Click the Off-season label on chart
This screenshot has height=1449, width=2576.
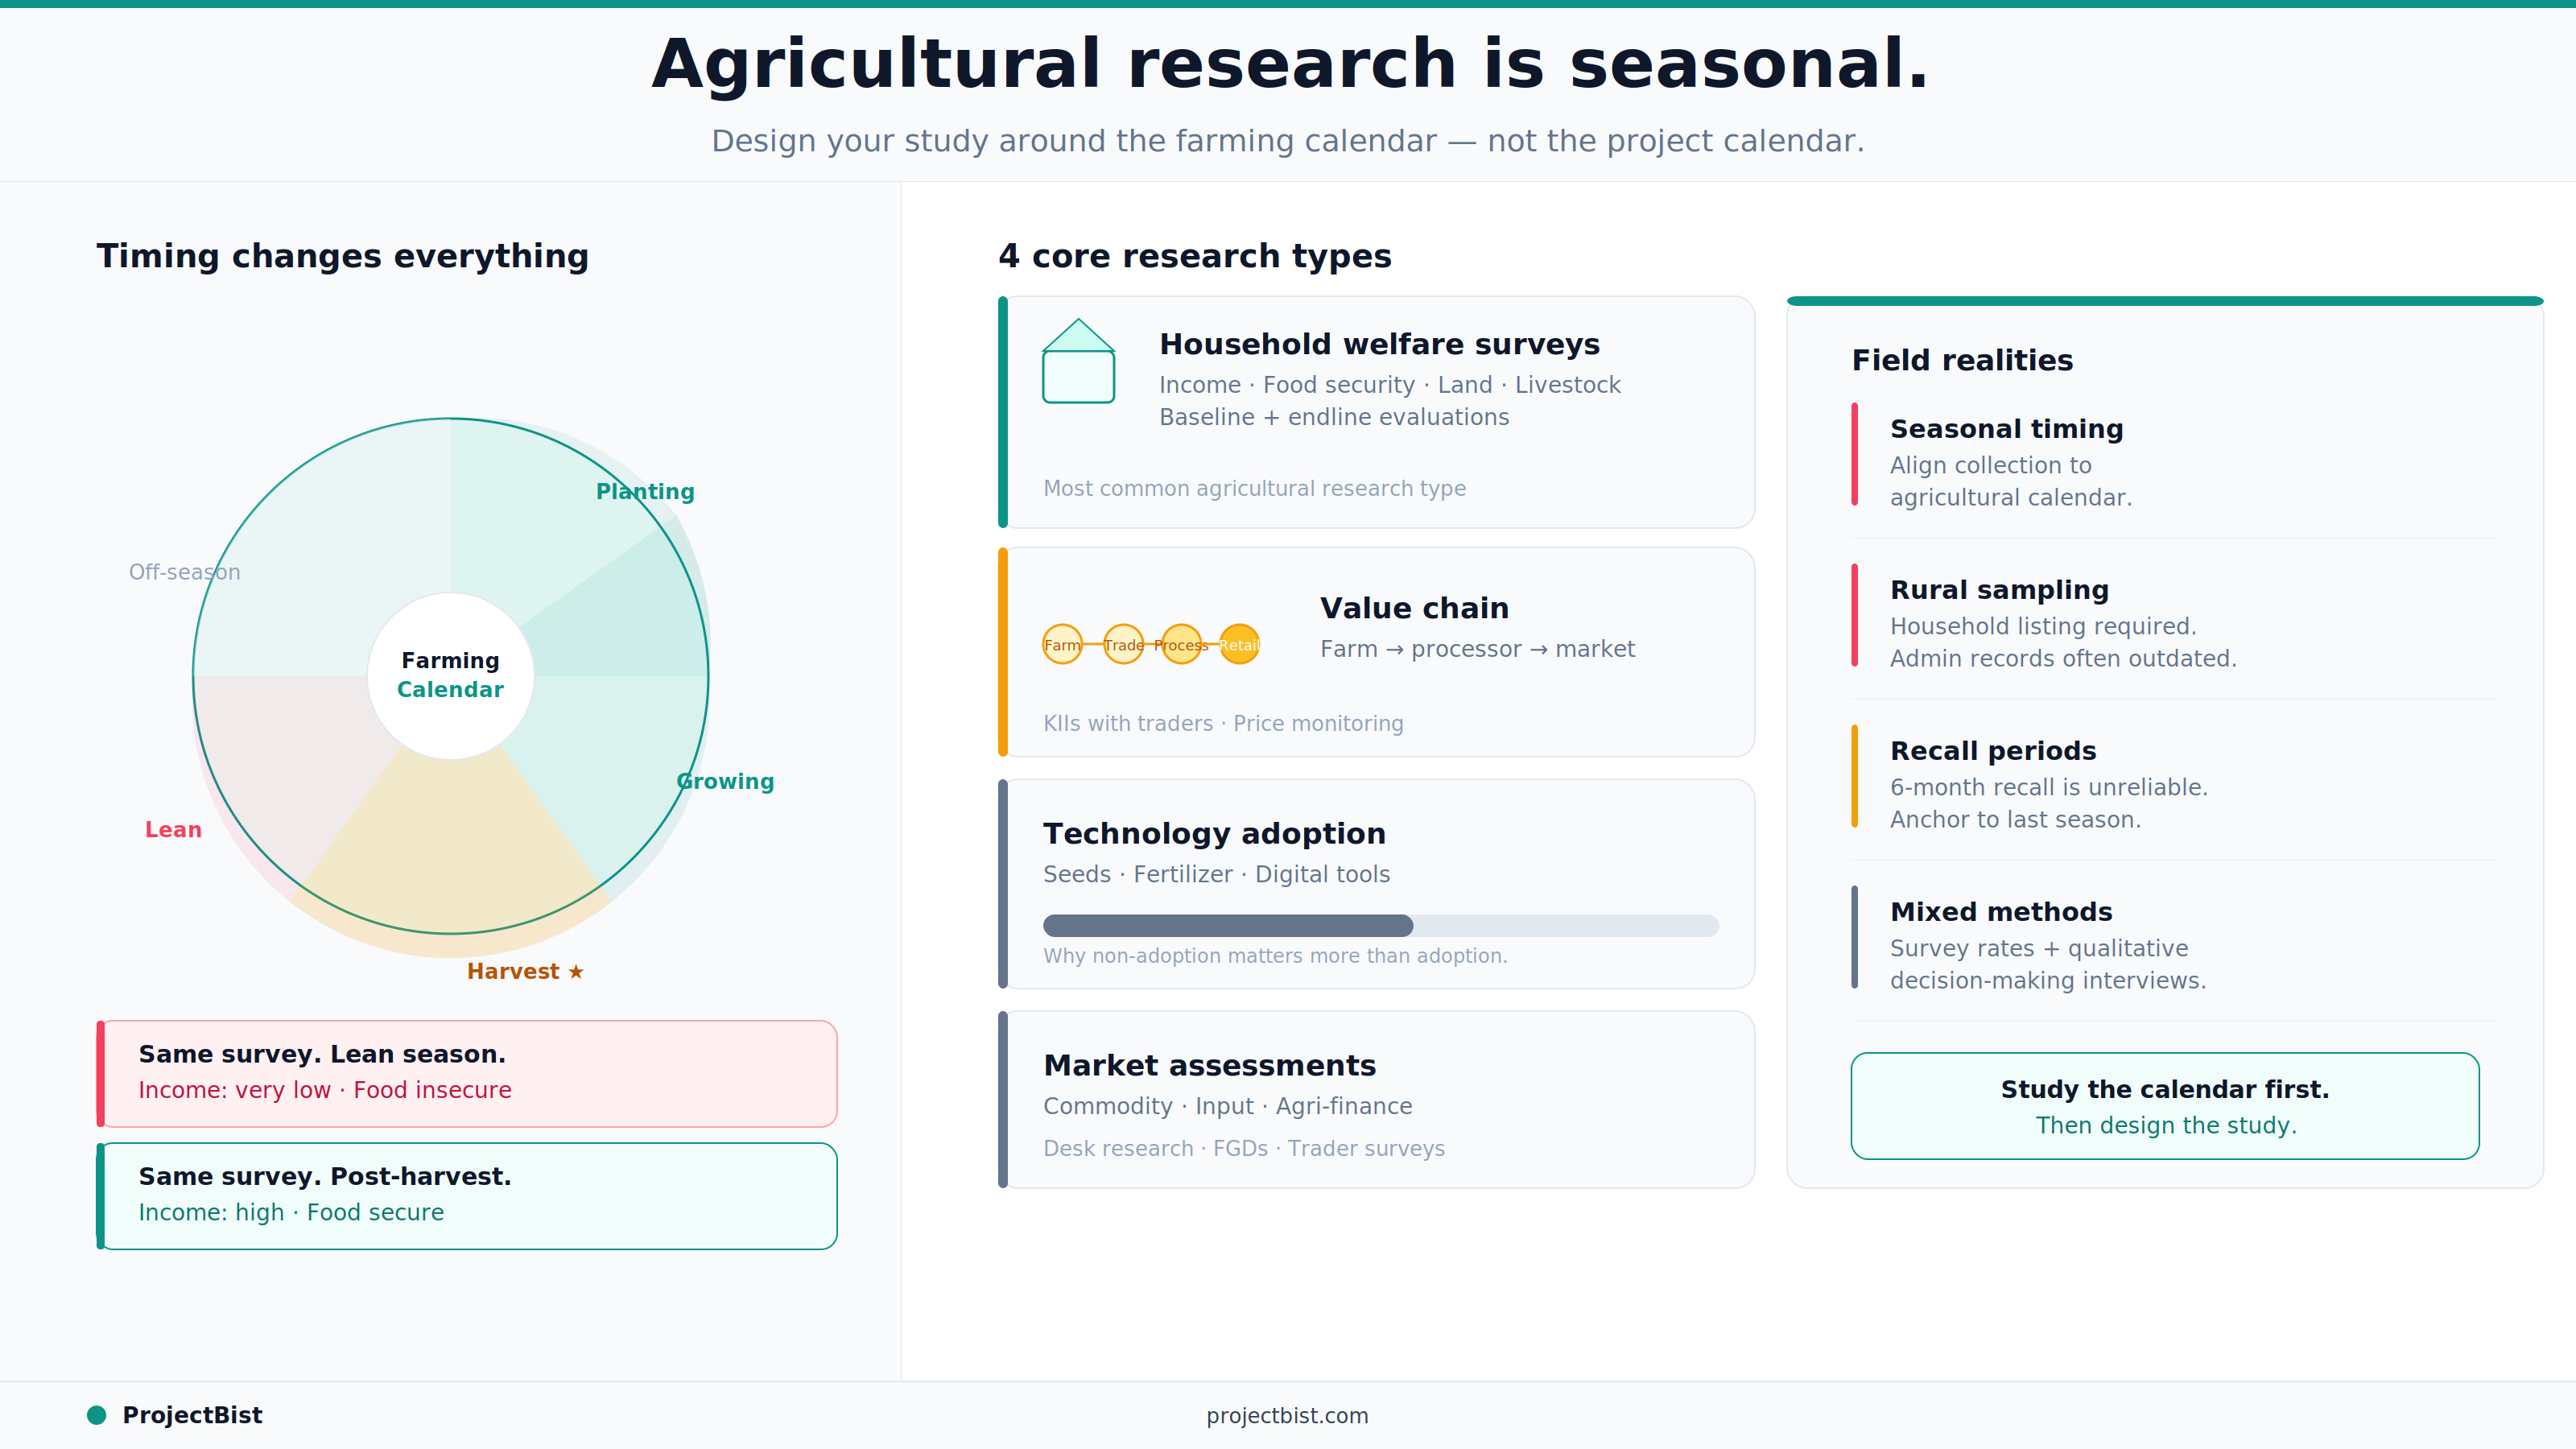pos(185,572)
